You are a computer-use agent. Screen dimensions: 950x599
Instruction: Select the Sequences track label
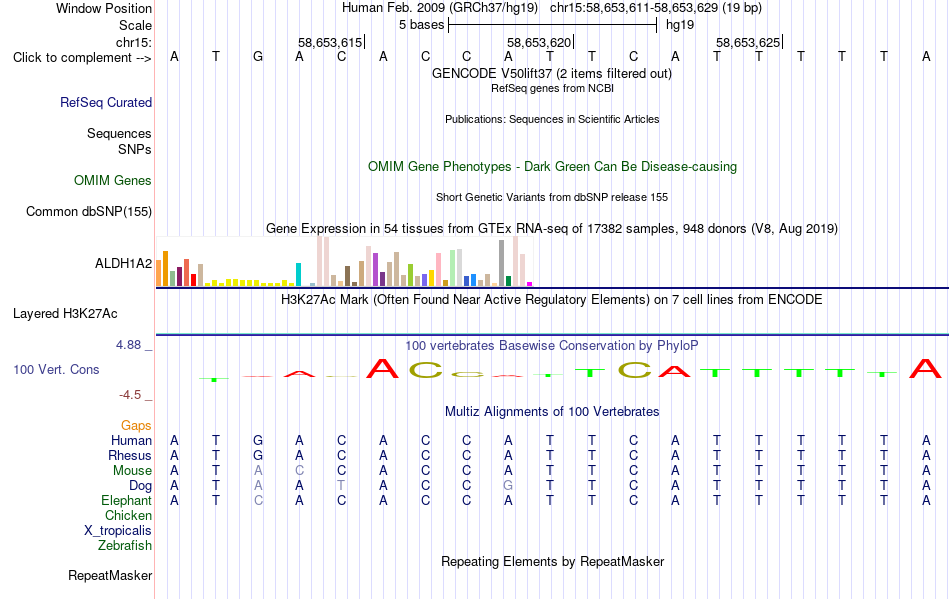tap(119, 133)
